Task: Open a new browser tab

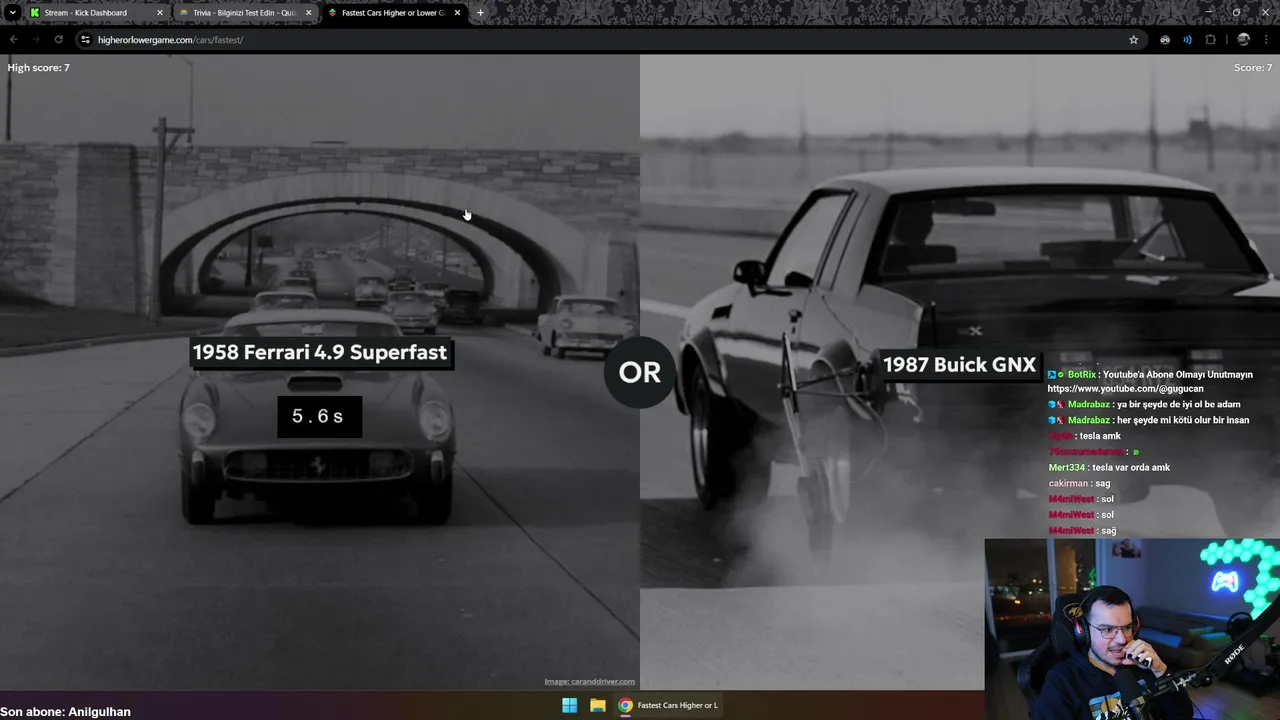Action: 480,13
